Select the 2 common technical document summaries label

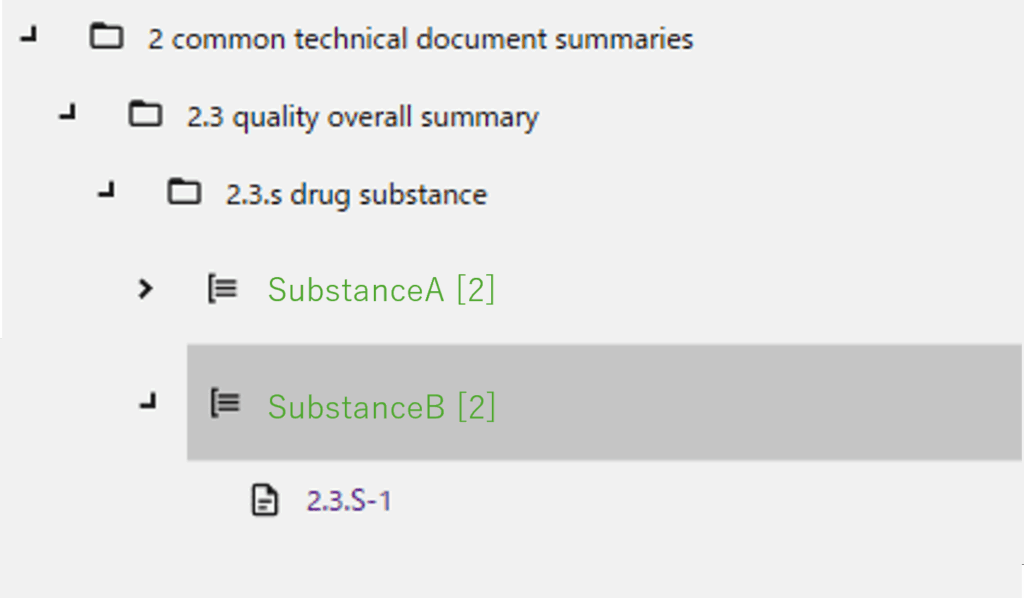420,40
